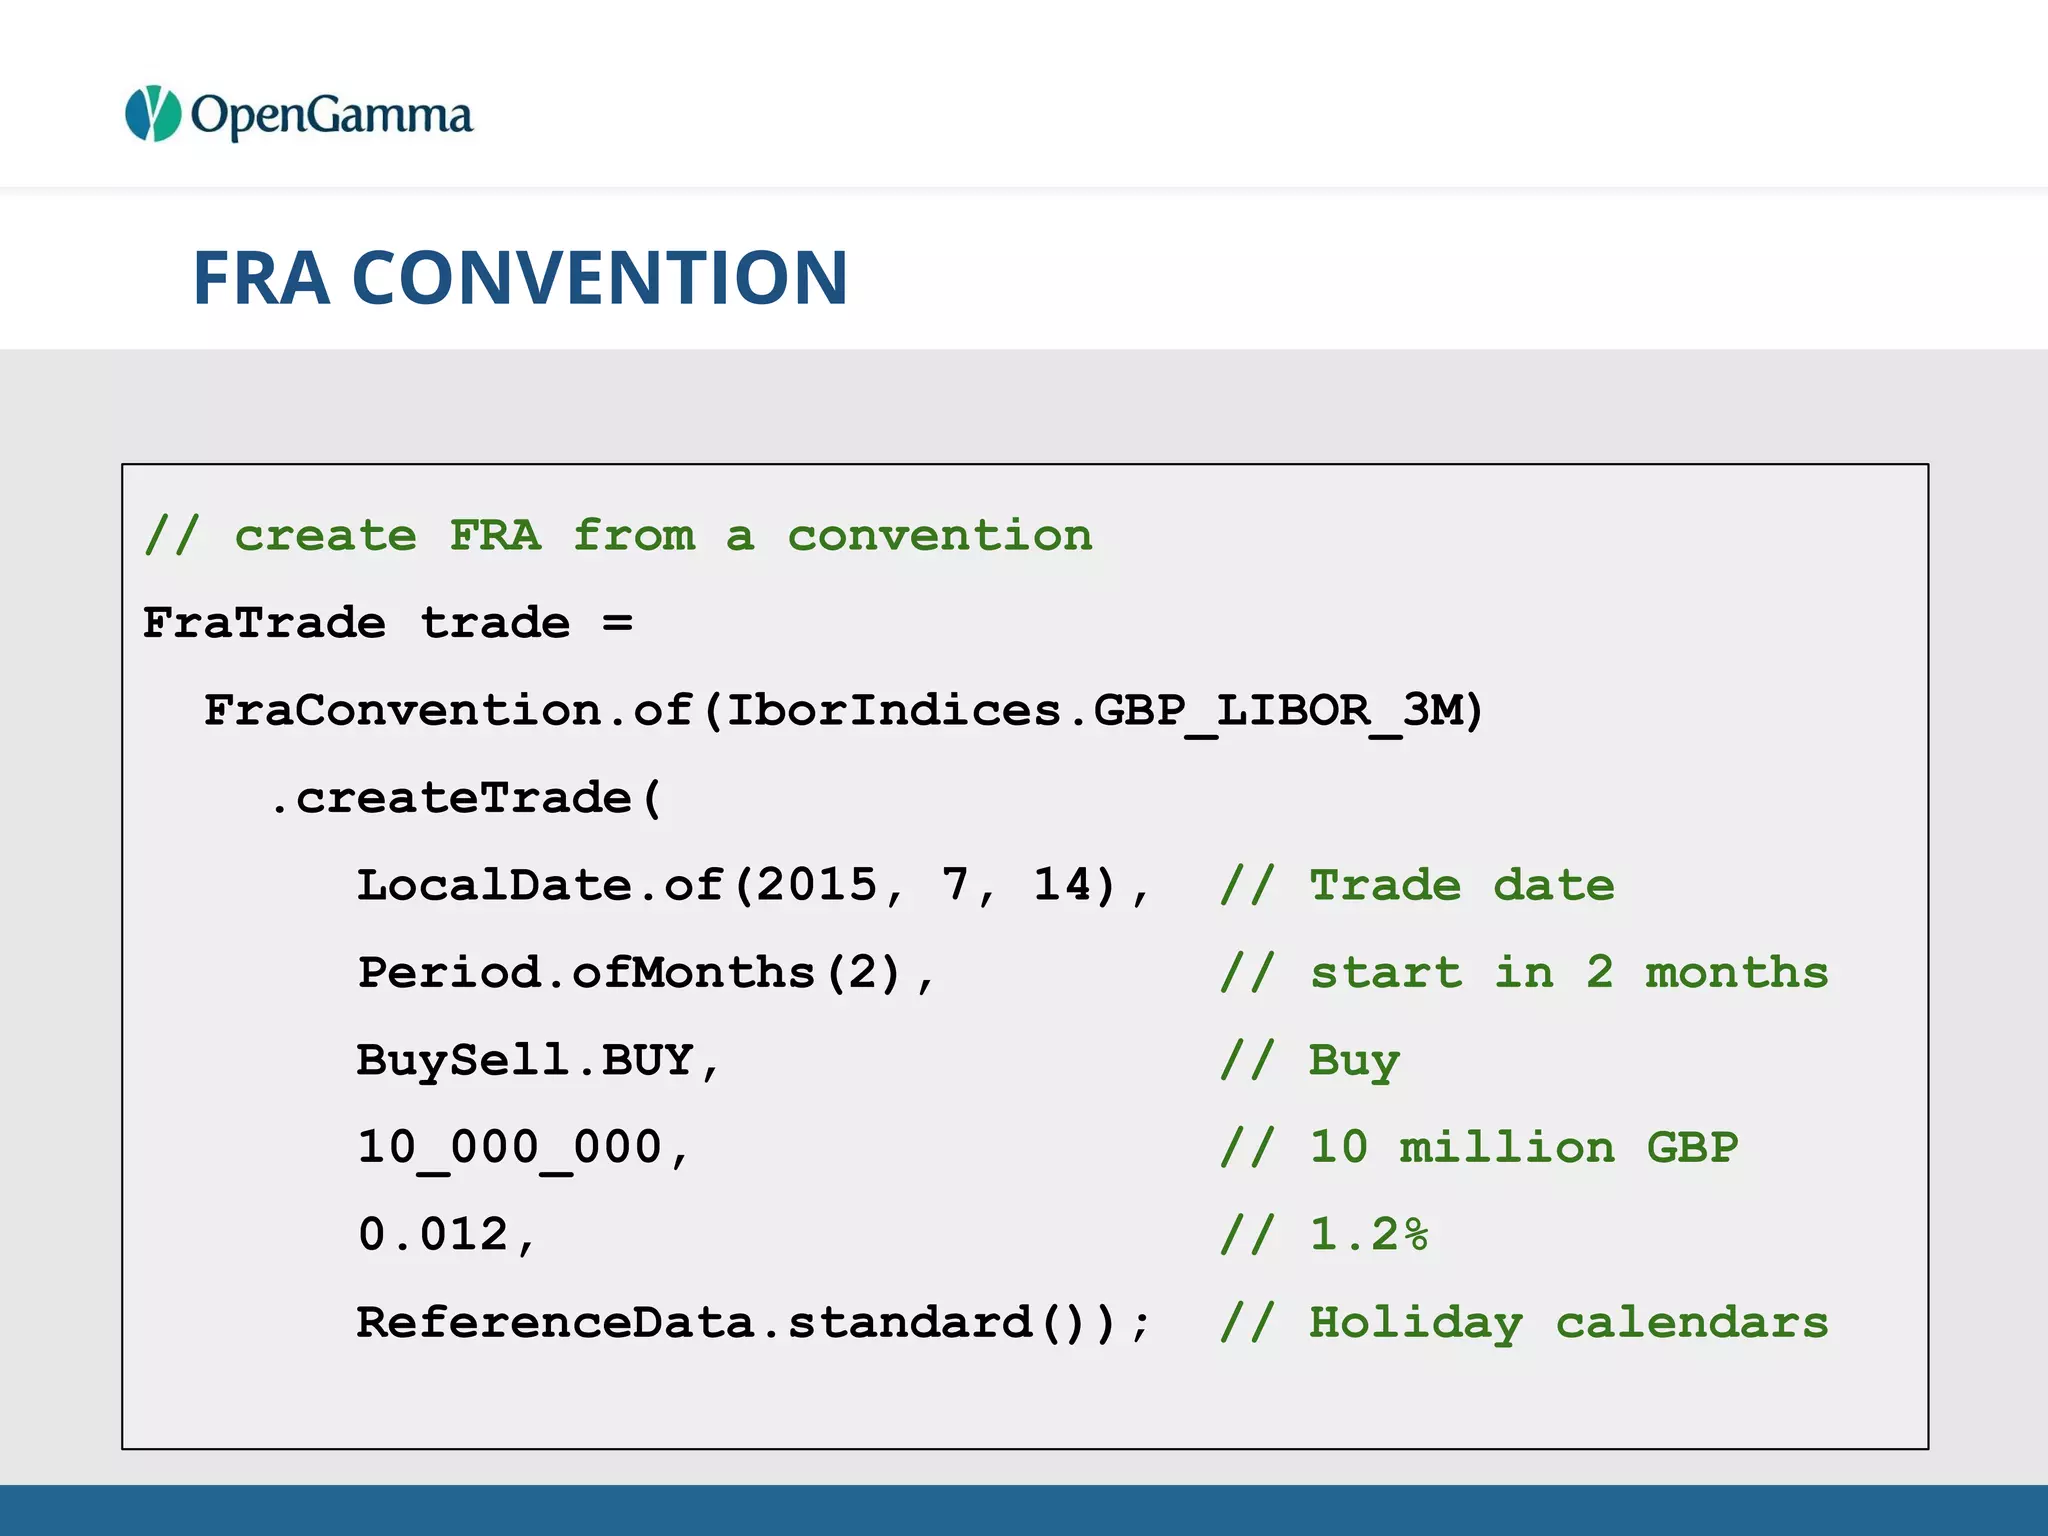Click the '// Holiday calendars' comment

pyautogui.click(x=1524, y=1324)
